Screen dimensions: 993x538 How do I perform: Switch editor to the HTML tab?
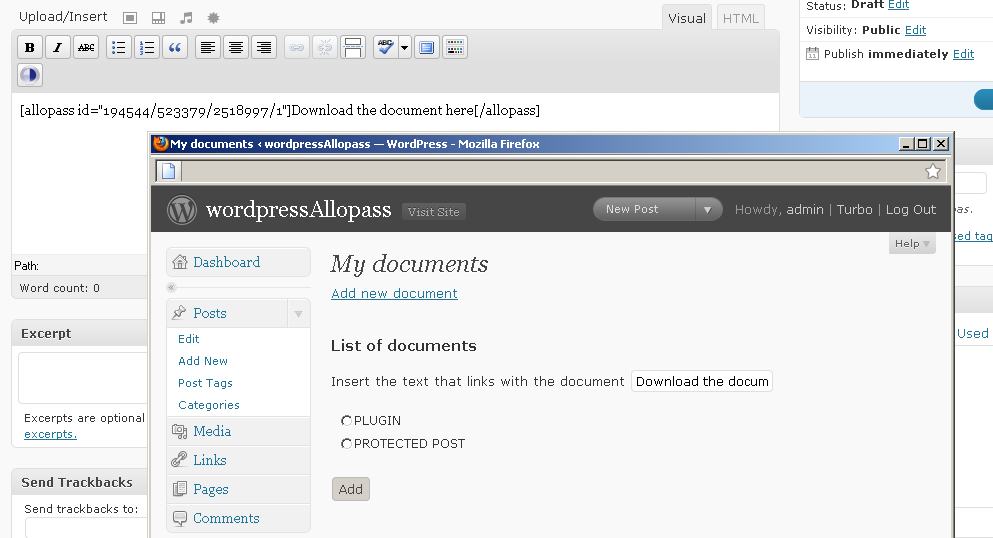pyautogui.click(x=740, y=18)
